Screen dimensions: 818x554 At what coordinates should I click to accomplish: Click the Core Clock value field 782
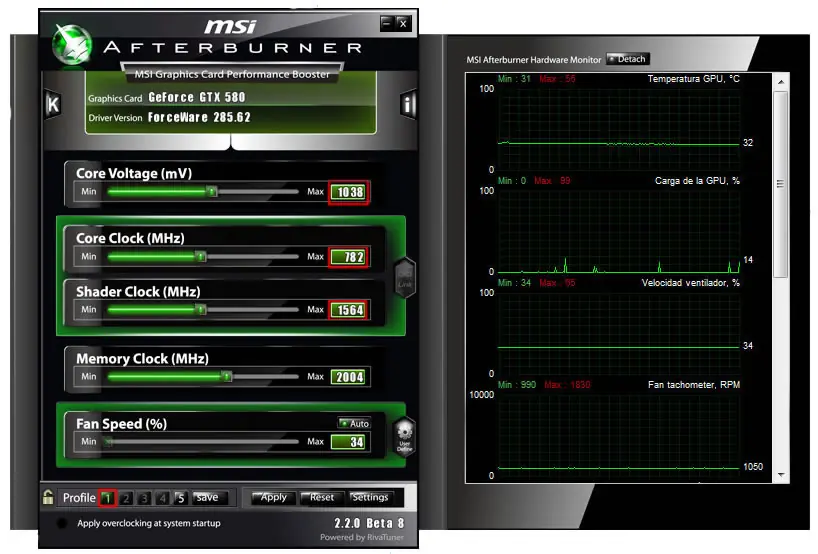coord(349,257)
